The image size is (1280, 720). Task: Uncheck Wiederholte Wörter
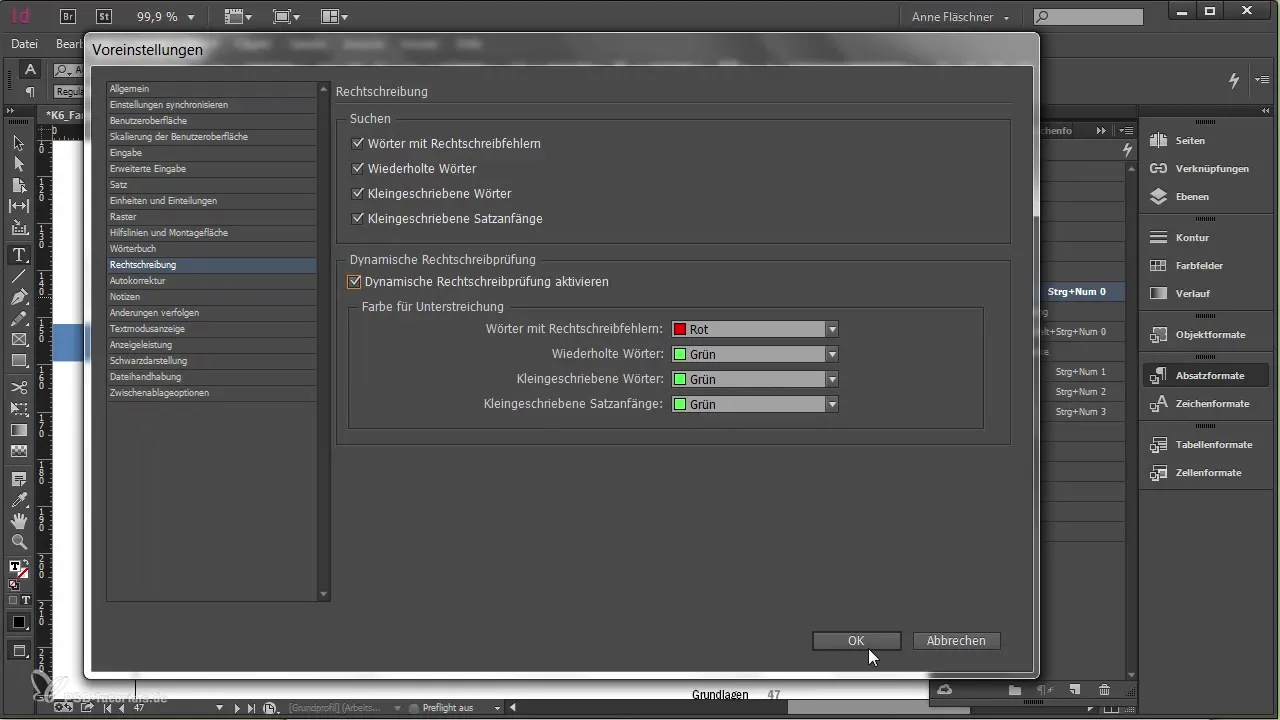(358, 169)
